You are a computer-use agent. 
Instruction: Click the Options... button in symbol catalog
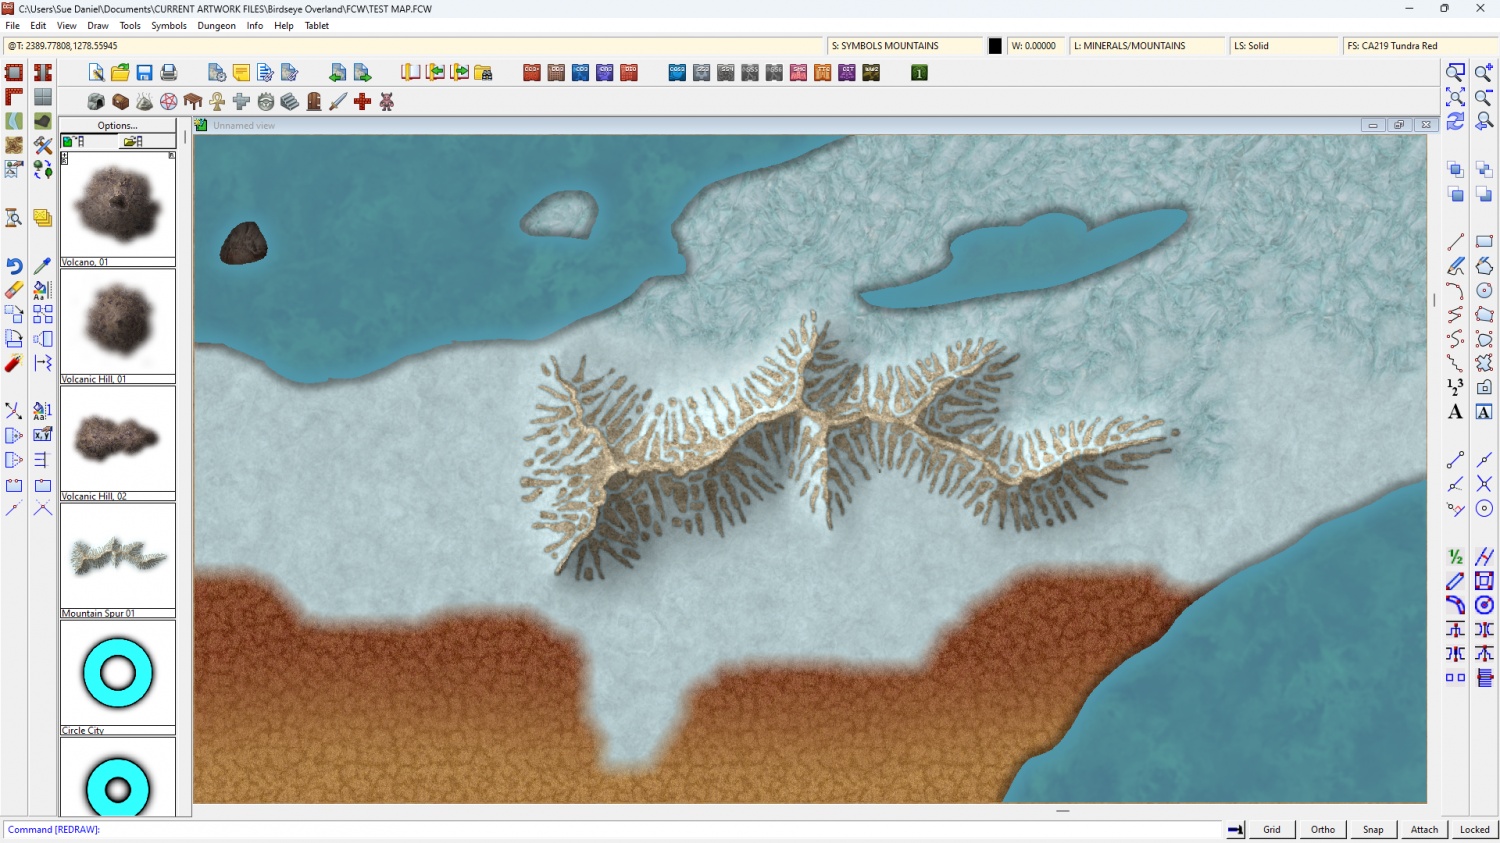point(118,126)
